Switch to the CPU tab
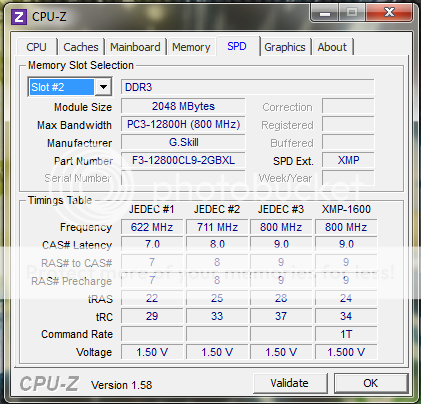421x404 pixels. (x=36, y=47)
